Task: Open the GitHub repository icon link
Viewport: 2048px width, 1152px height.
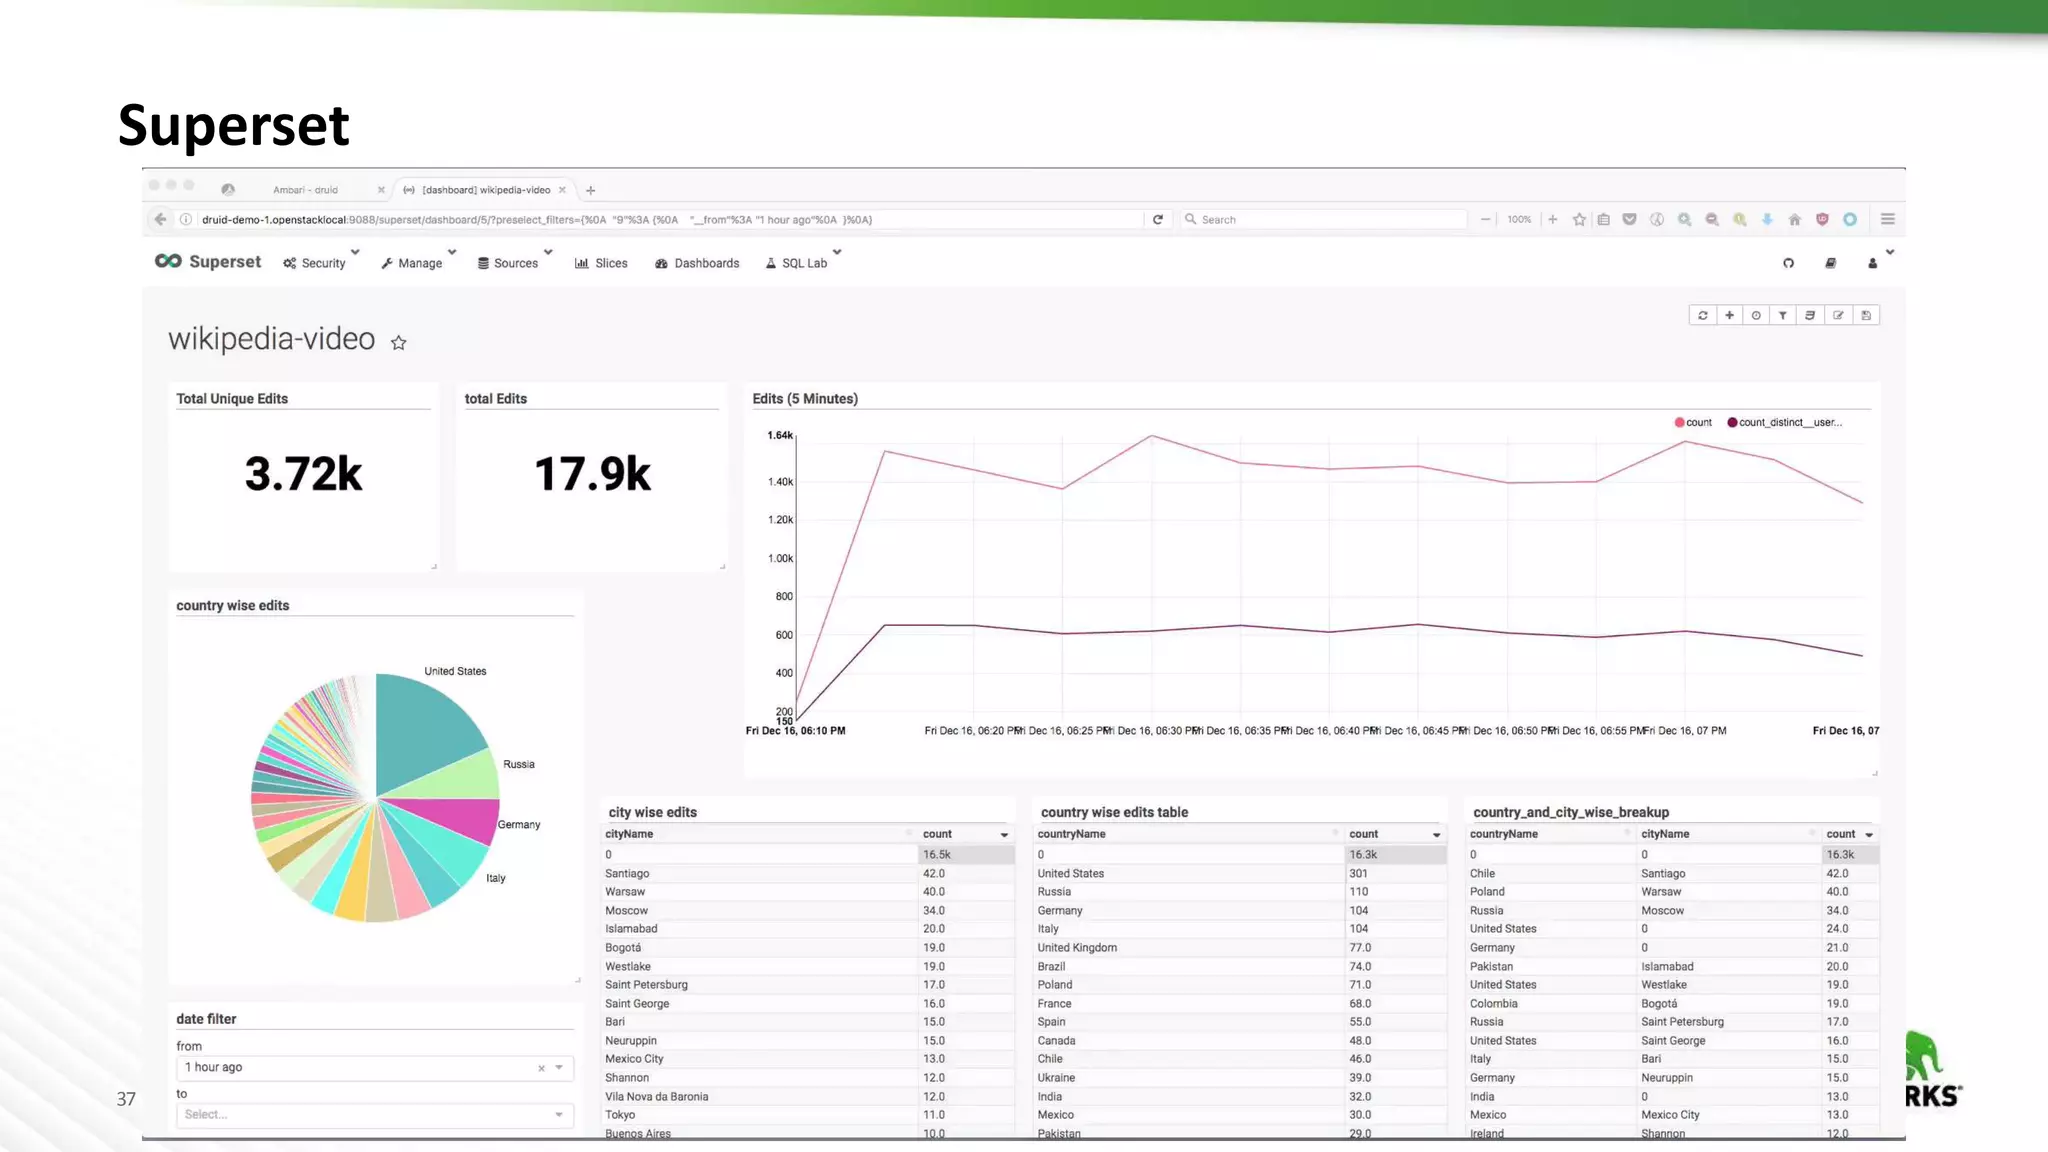Action: click(1788, 263)
